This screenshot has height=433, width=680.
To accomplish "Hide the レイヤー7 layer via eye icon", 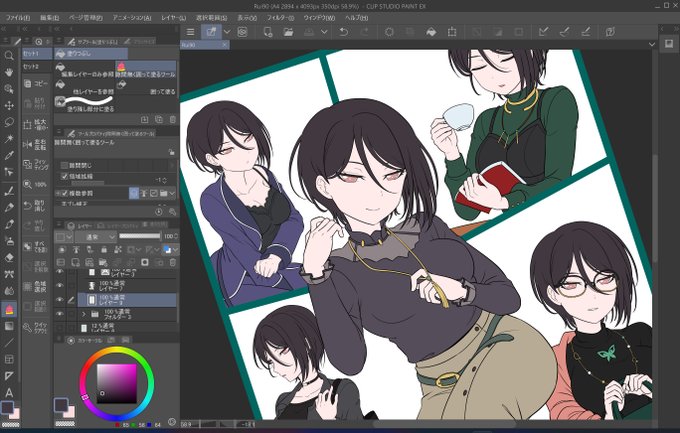I will point(60,285).
